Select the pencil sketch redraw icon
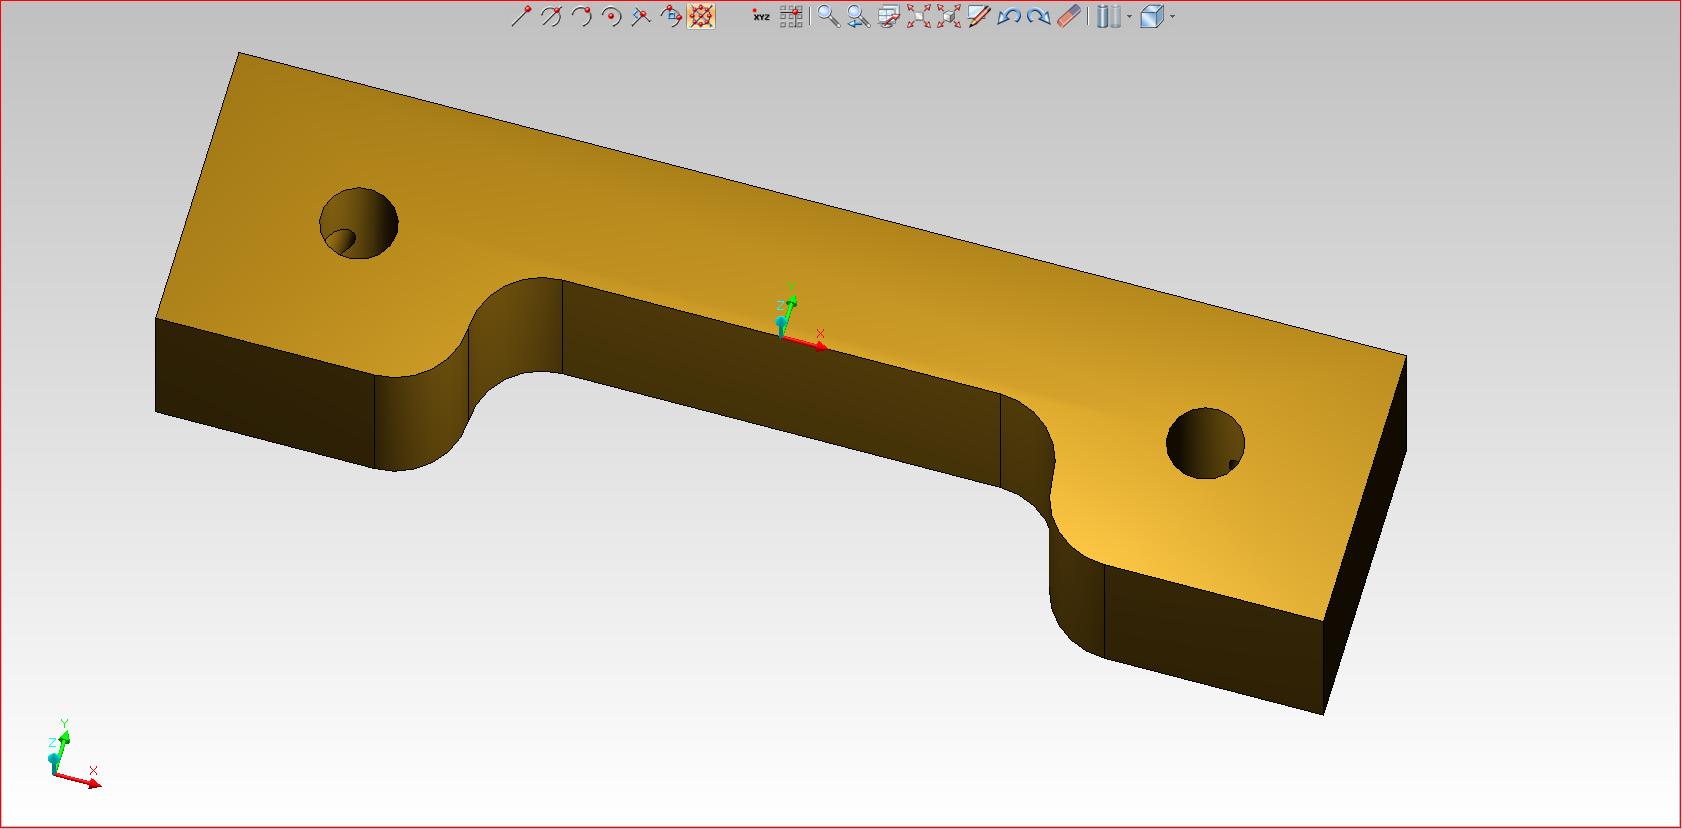The image size is (1682, 829). [x=978, y=16]
